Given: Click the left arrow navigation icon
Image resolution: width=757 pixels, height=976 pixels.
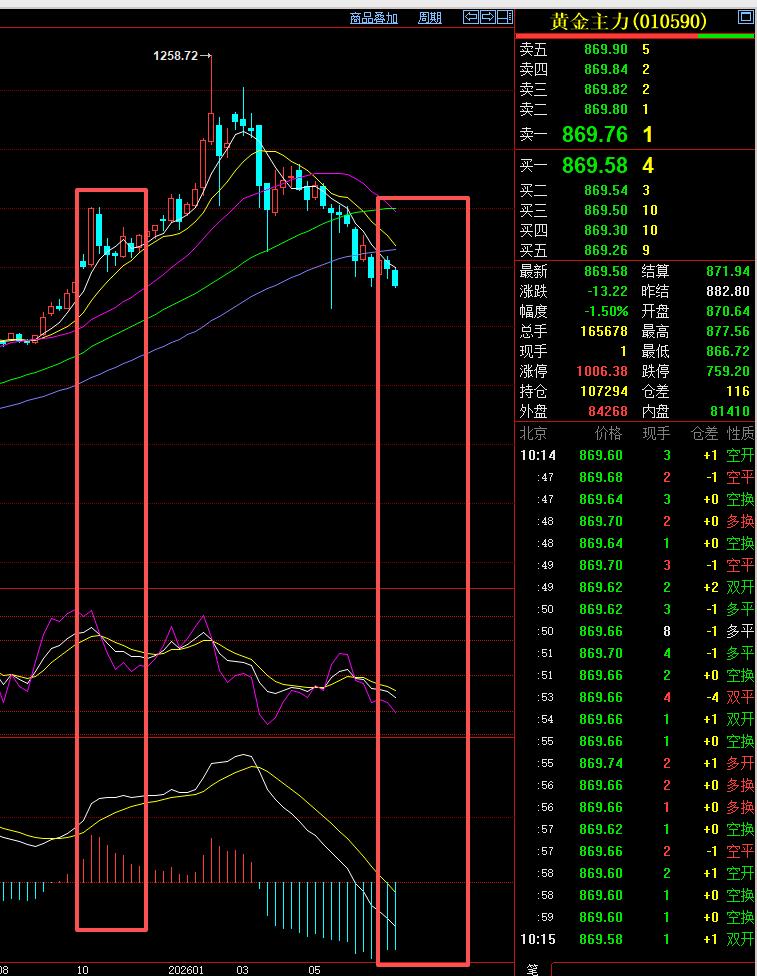Looking at the screenshot, I should click(471, 17).
